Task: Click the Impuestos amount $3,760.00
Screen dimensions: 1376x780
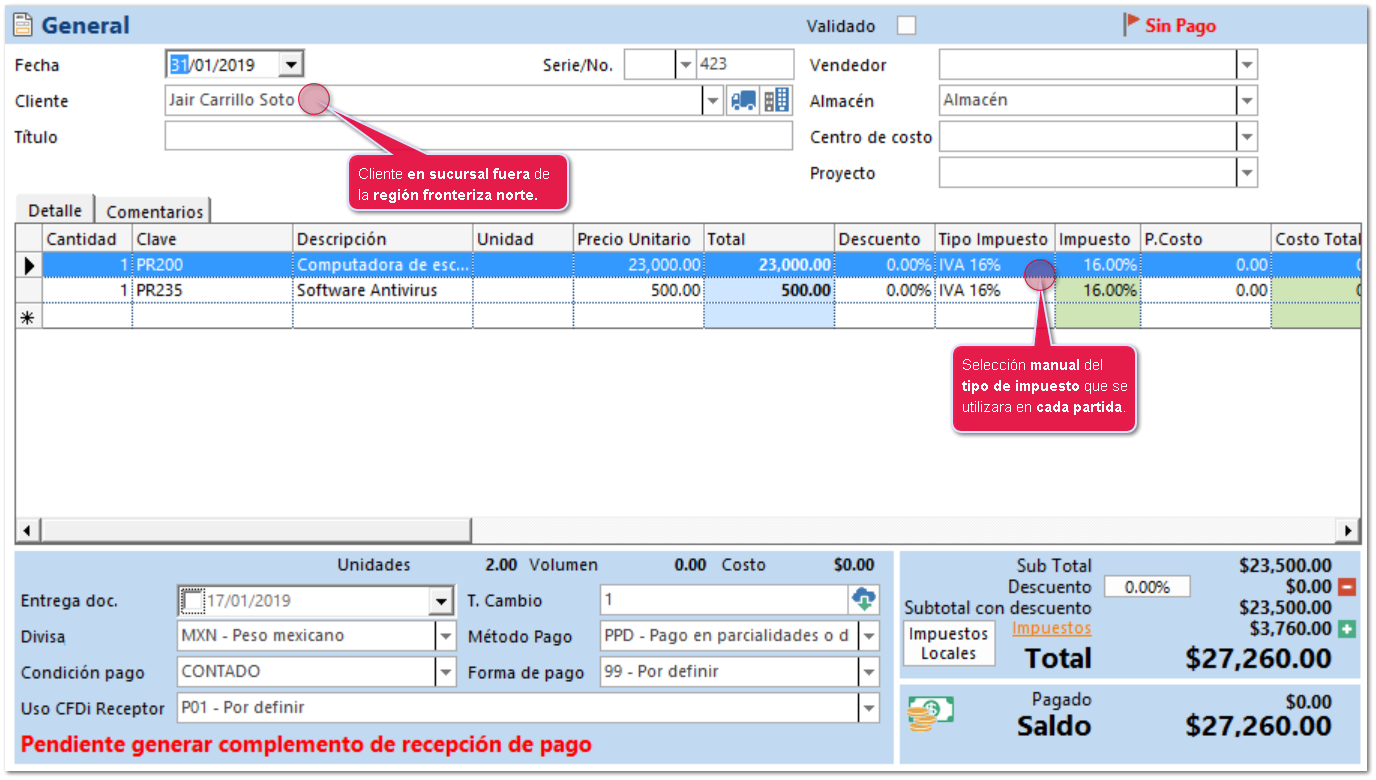Action: point(1291,629)
